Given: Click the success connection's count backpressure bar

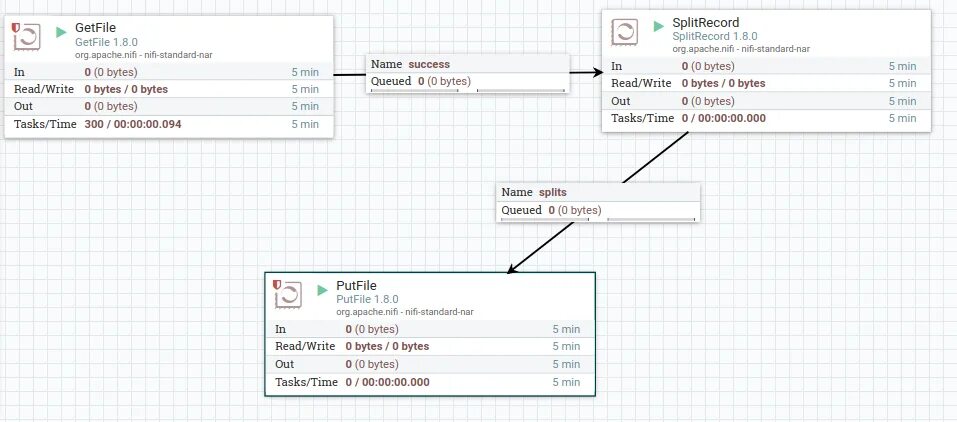Looking at the screenshot, I should [x=415, y=90].
